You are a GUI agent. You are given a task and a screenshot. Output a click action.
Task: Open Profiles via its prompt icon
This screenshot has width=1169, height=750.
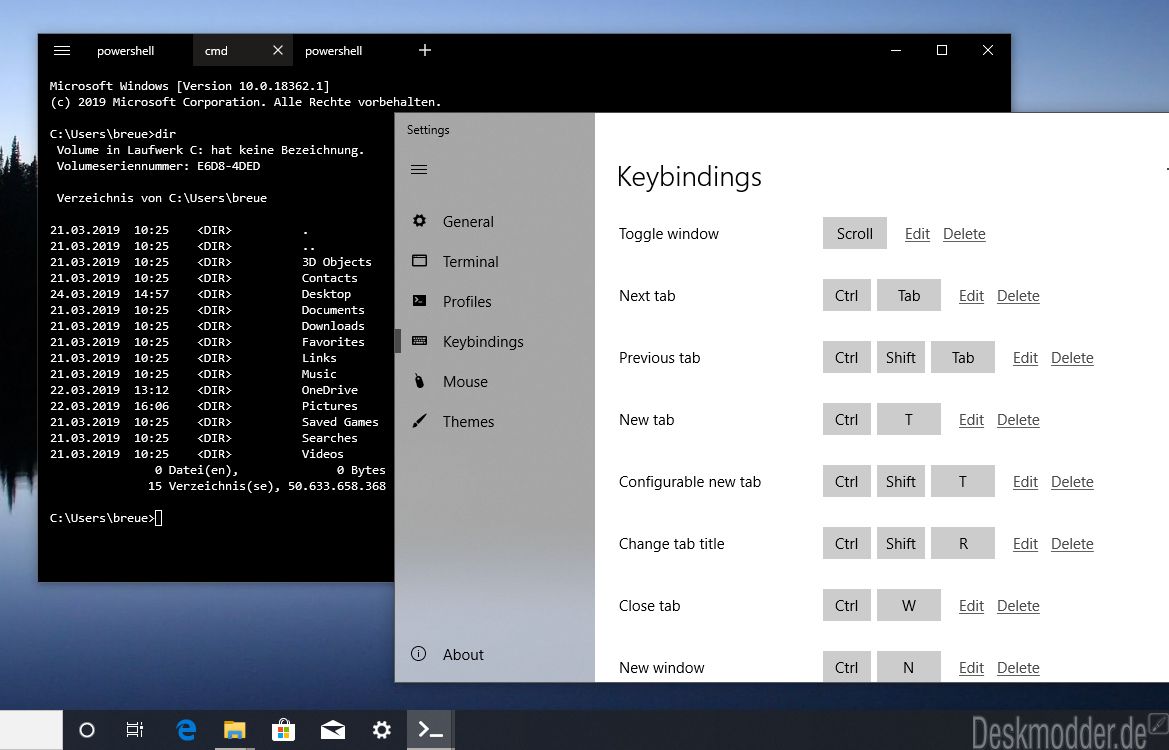point(420,300)
